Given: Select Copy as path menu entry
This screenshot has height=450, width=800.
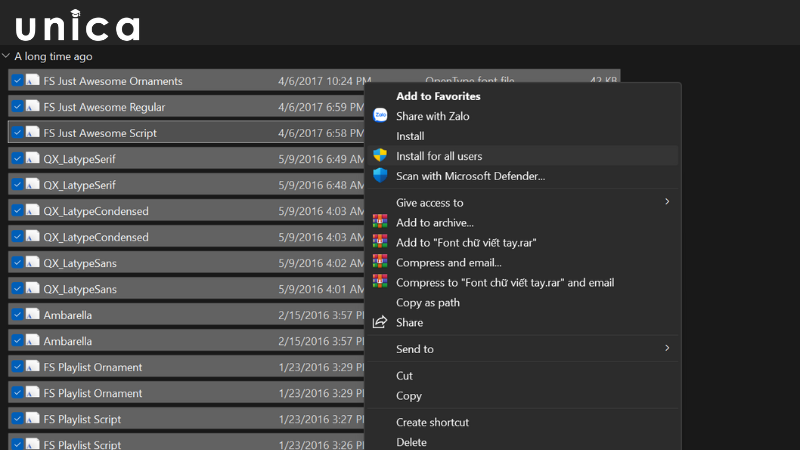Looking at the screenshot, I should click(428, 302).
